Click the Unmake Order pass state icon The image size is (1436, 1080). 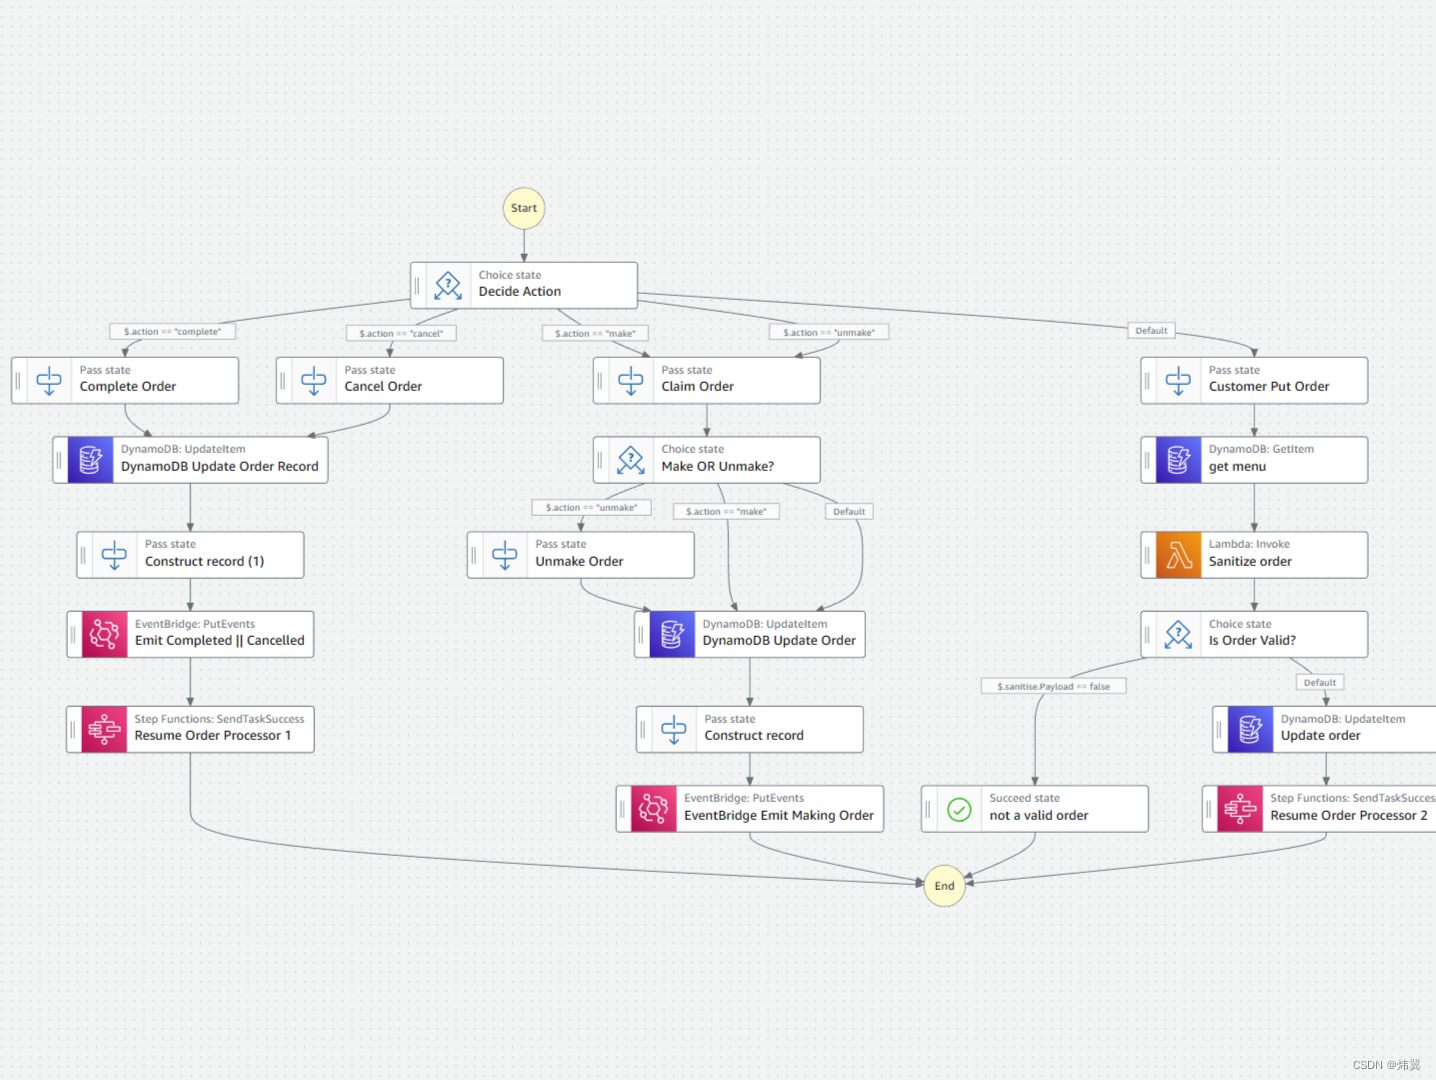(505, 555)
